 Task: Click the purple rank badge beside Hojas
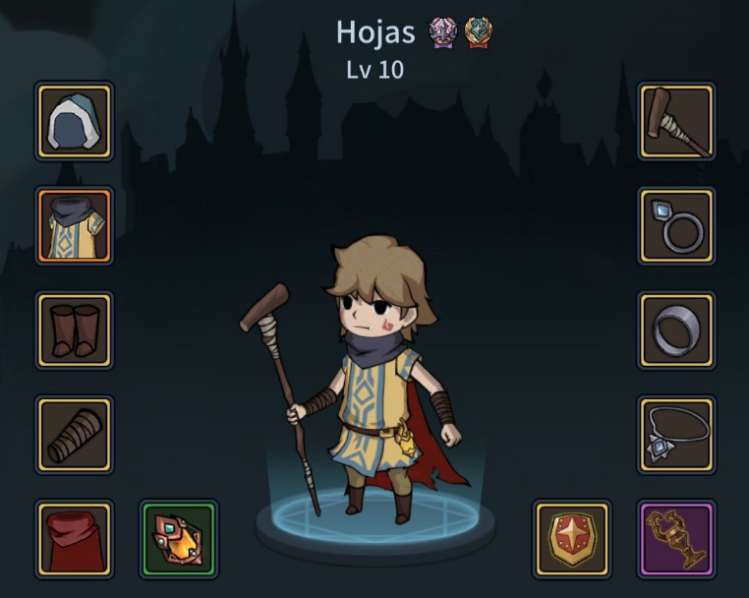[x=443, y=32]
